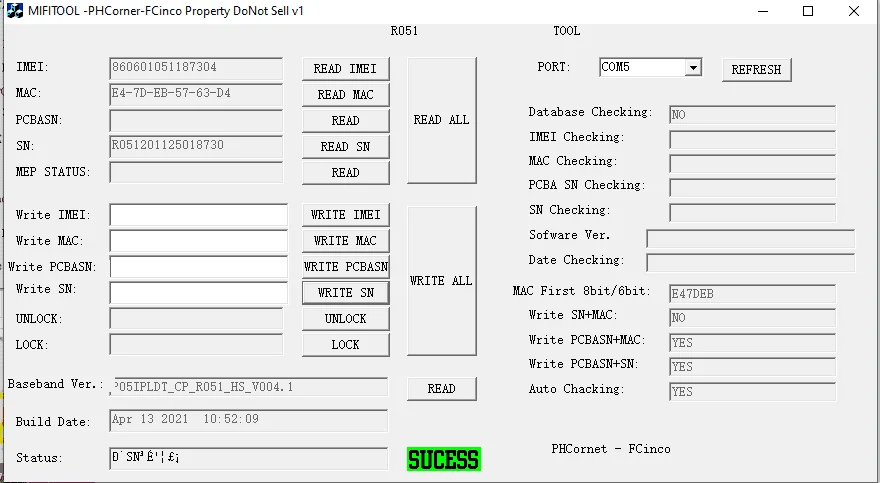Click the WRITE ALL button
Image resolution: width=880 pixels, height=483 pixels.
442,280
